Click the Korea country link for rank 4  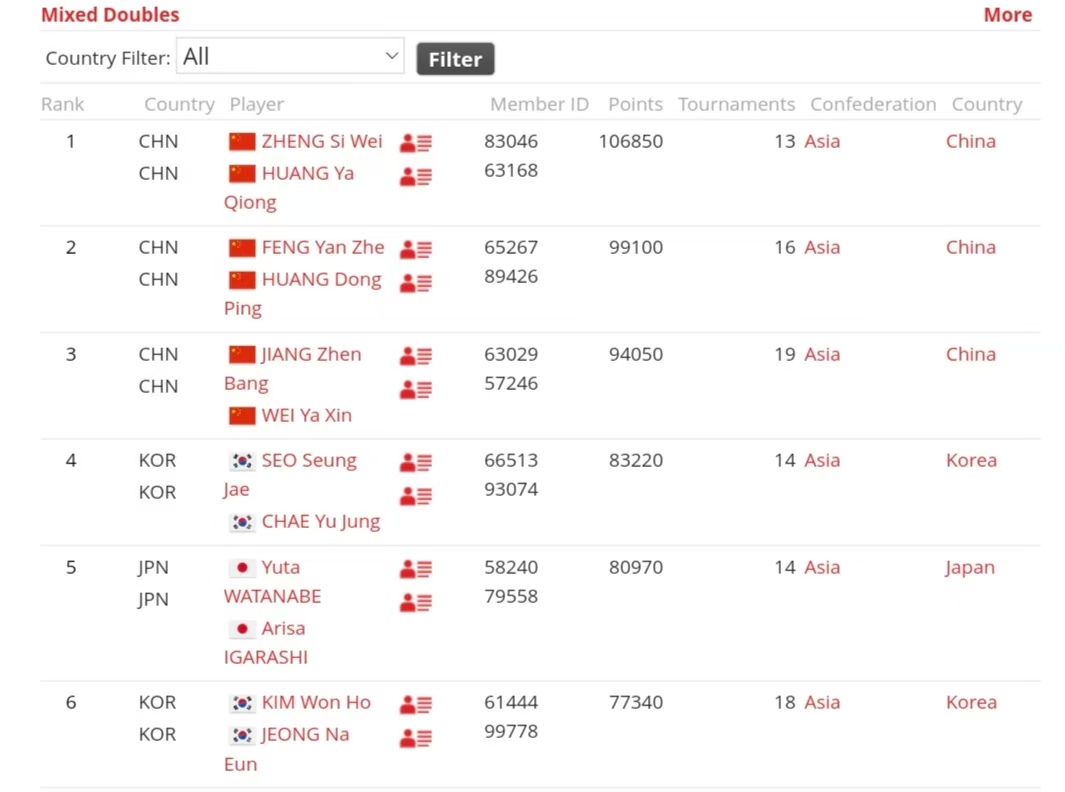pos(971,460)
